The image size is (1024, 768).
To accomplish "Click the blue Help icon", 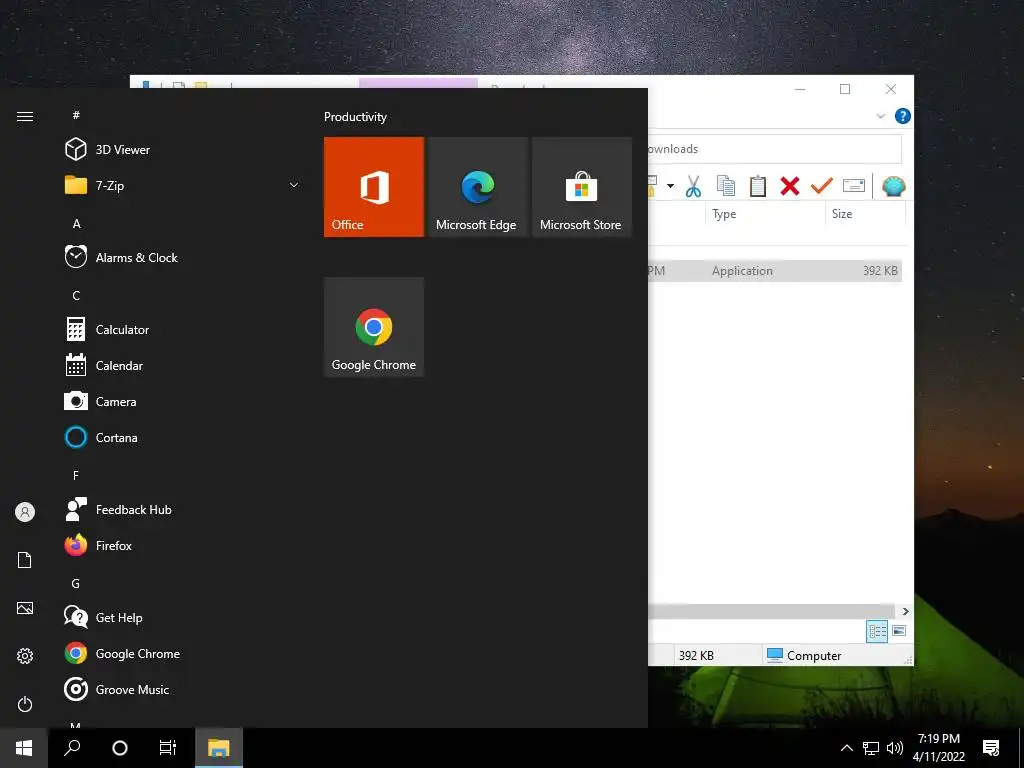I will coord(903,116).
